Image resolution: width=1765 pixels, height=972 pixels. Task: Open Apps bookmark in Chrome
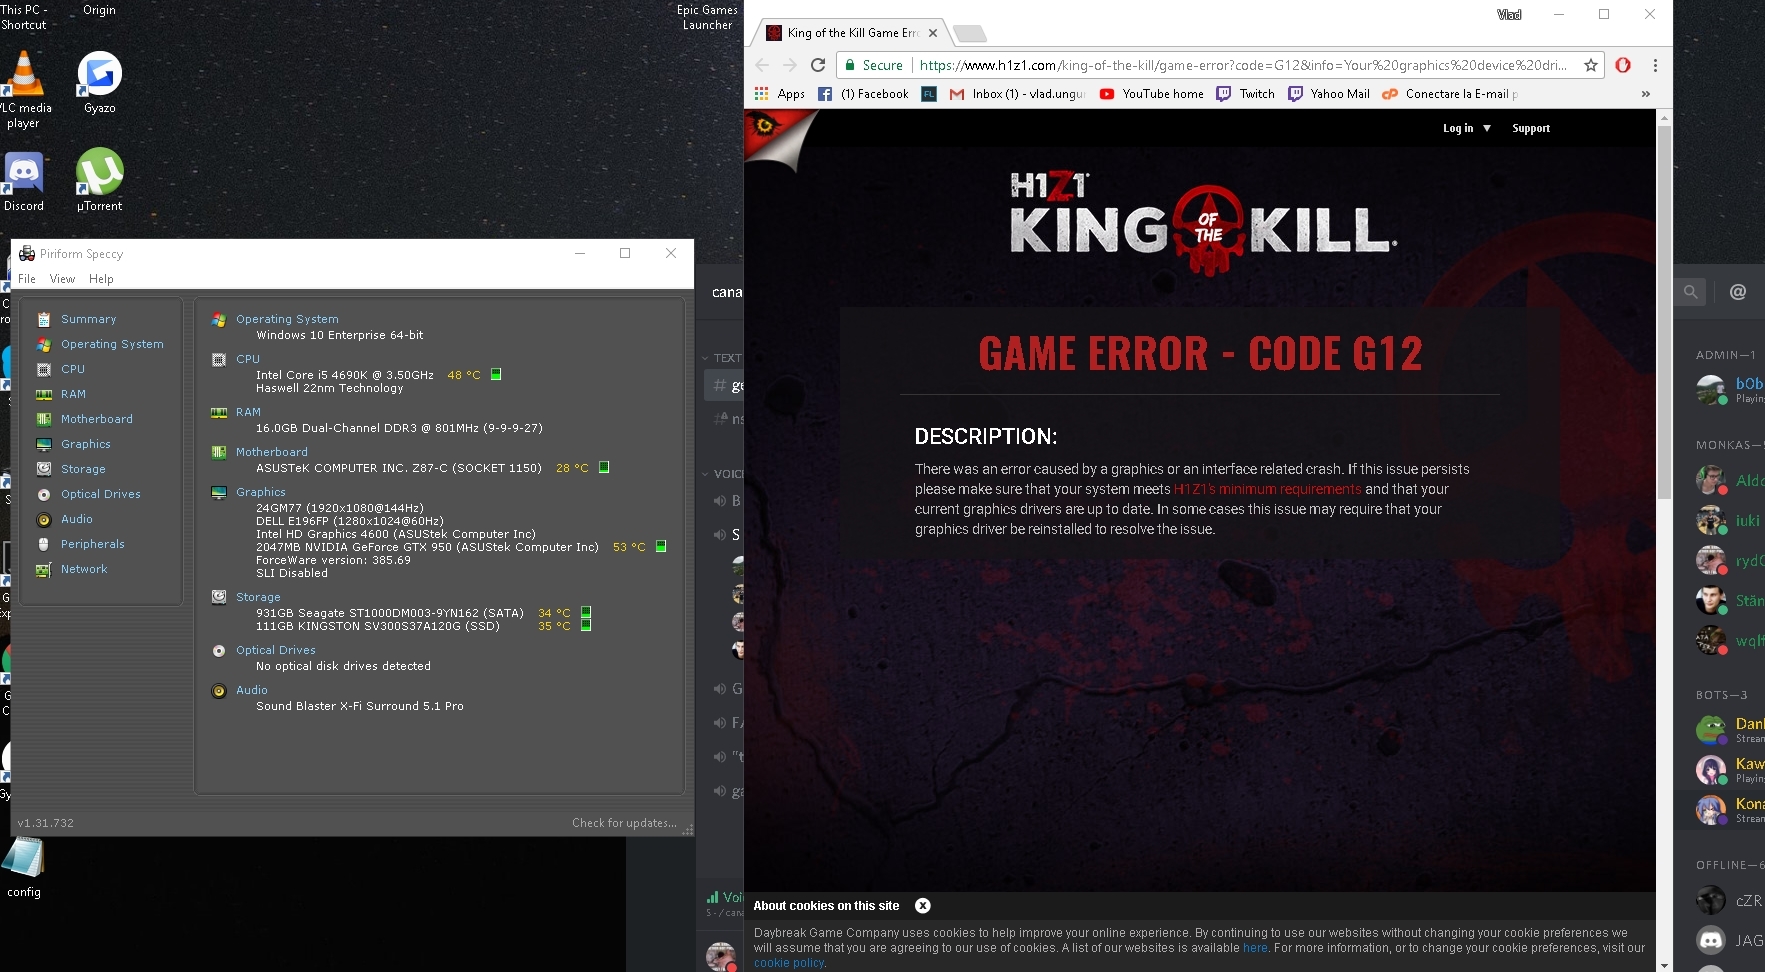pyautogui.click(x=780, y=94)
